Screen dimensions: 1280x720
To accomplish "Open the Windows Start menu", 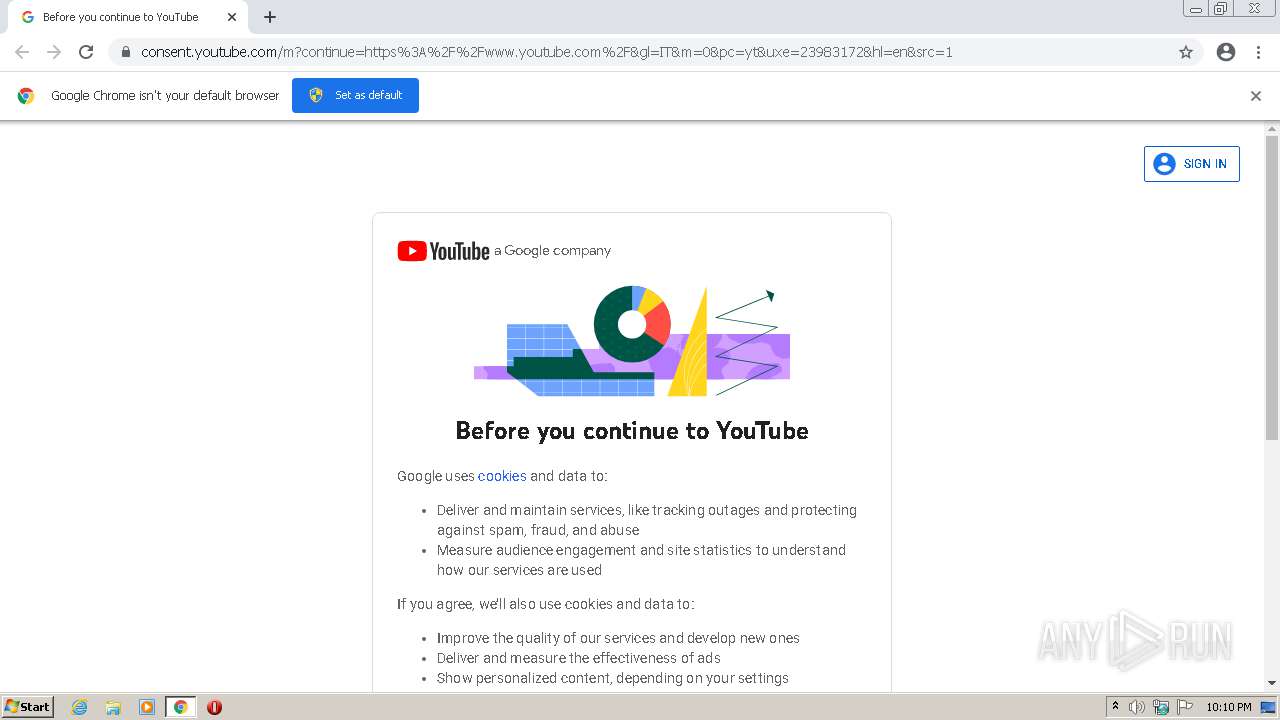I will pyautogui.click(x=28, y=706).
